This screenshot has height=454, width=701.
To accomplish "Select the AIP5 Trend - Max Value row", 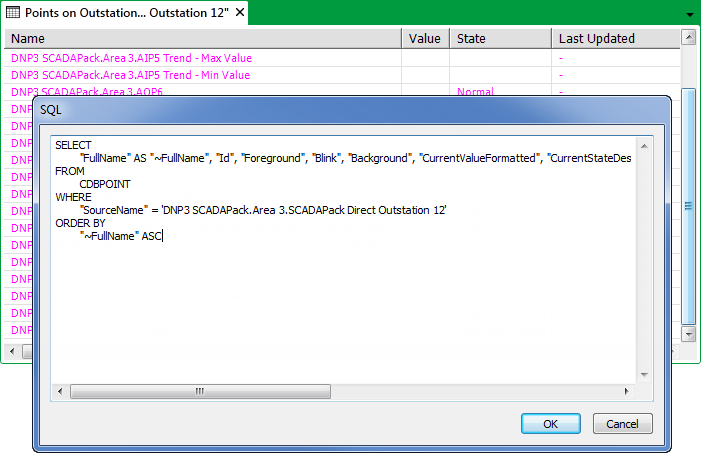I will pos(203,58).
